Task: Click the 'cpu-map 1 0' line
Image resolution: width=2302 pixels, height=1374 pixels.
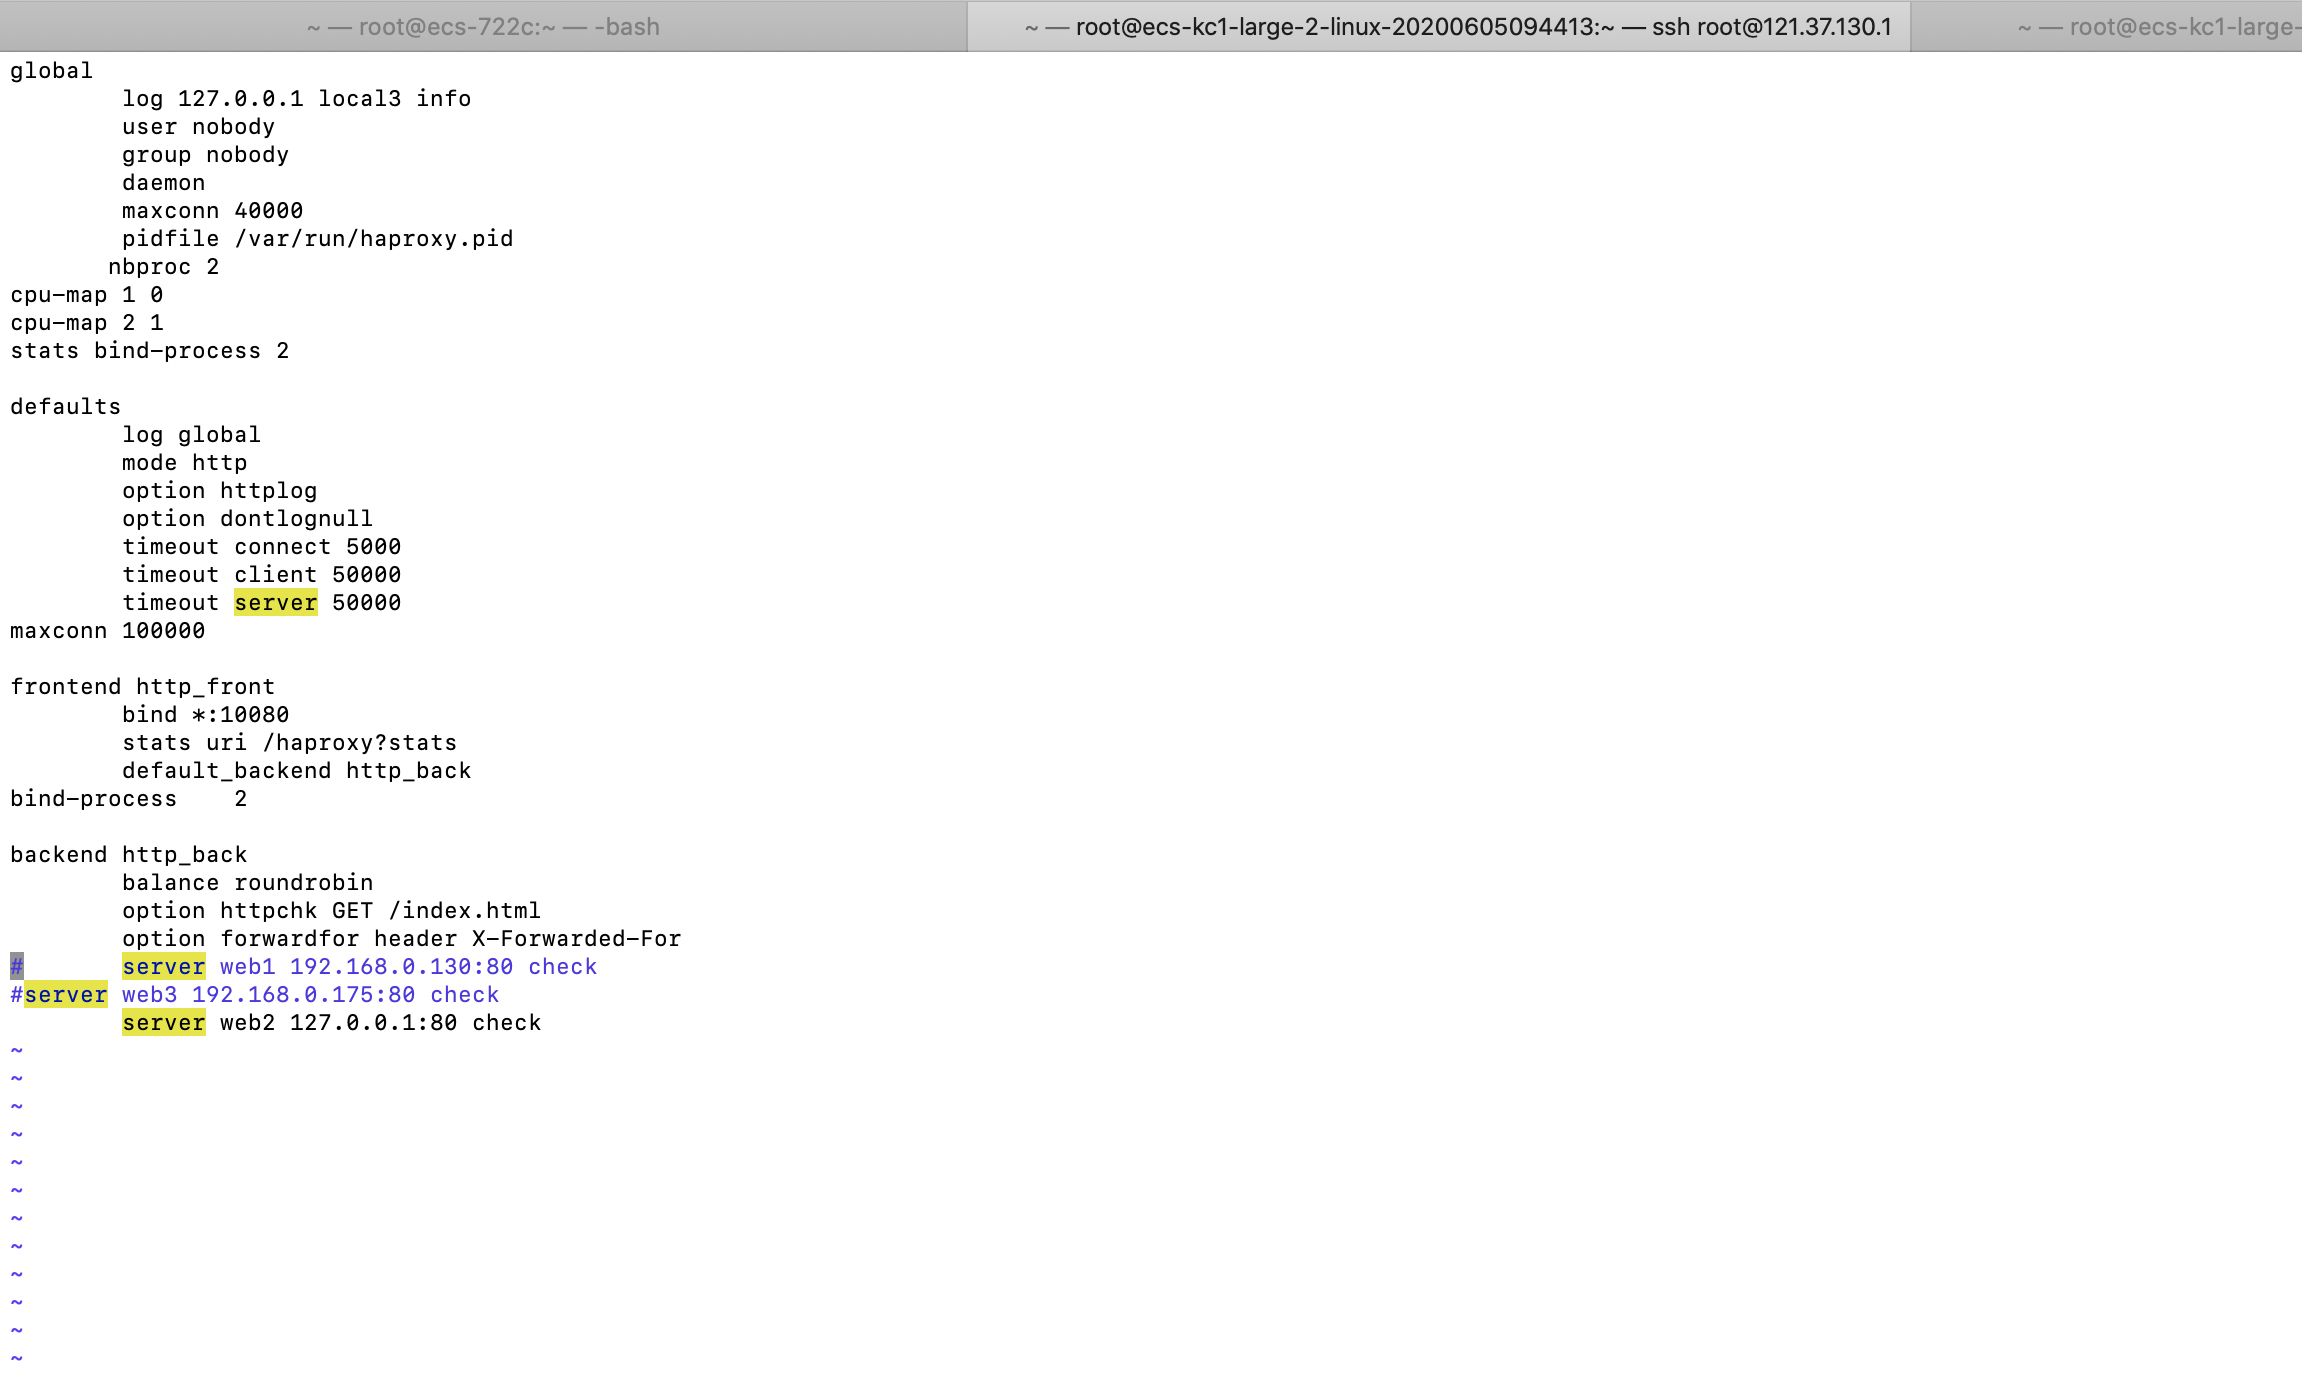Action: coord(86,295)
